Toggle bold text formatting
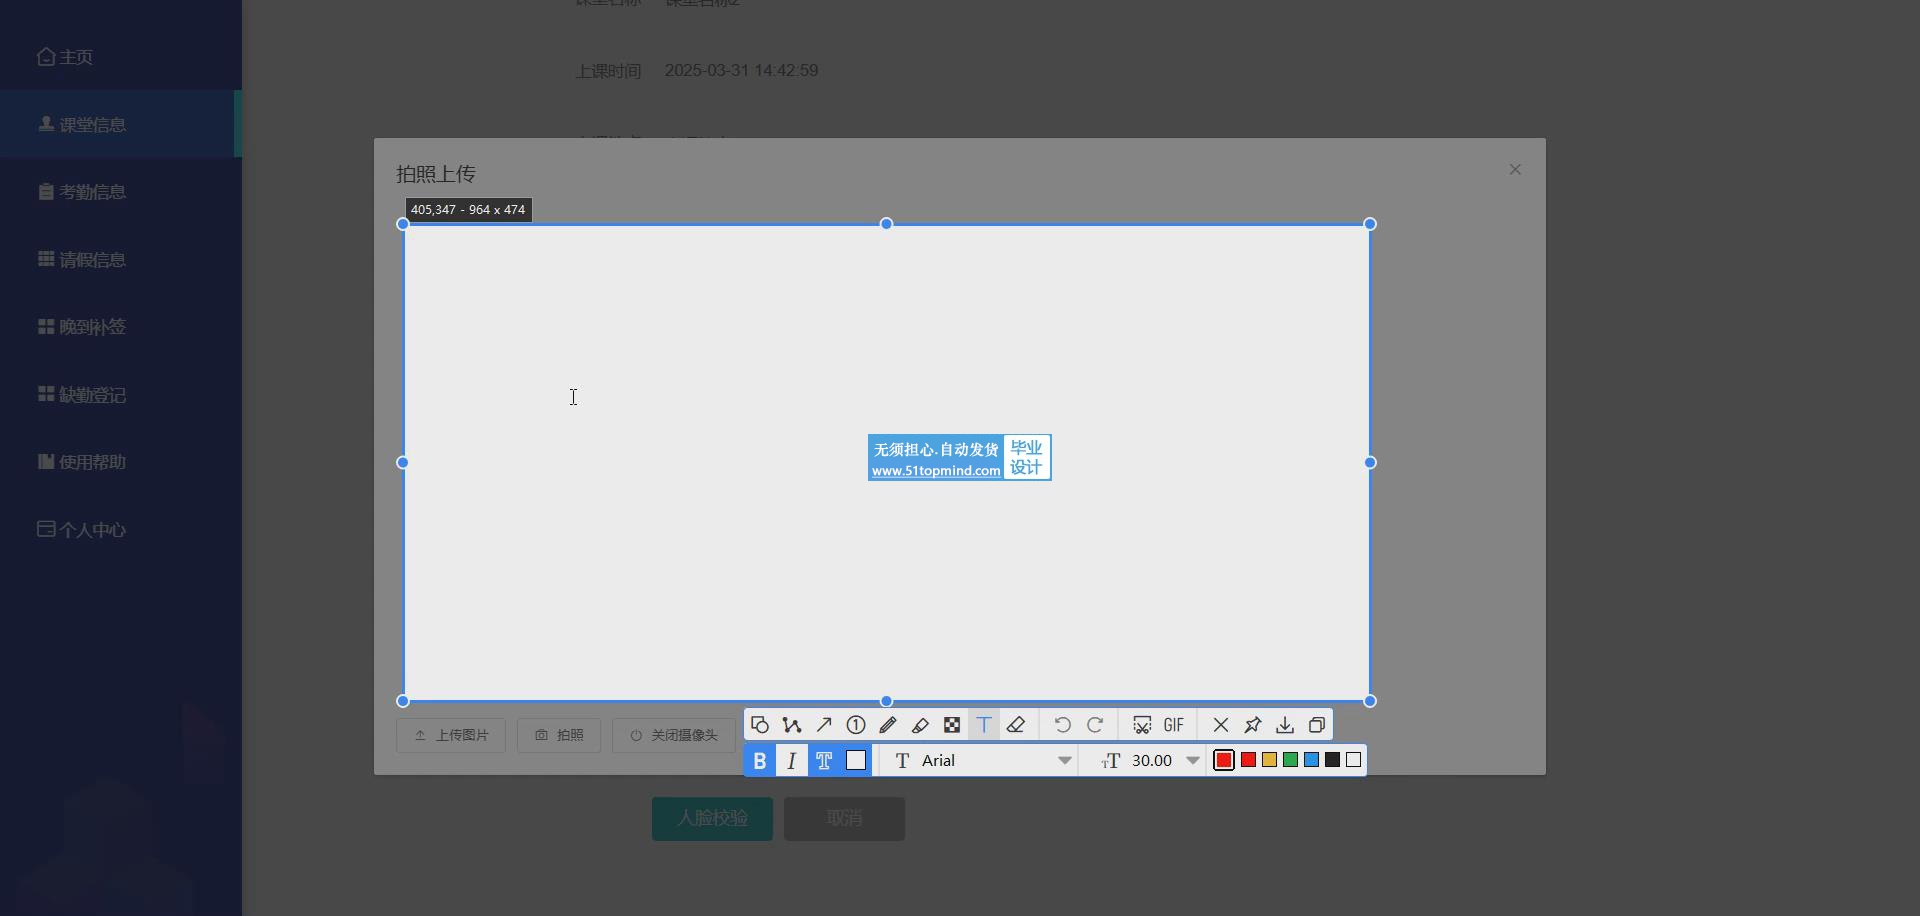 coord(760,761)
